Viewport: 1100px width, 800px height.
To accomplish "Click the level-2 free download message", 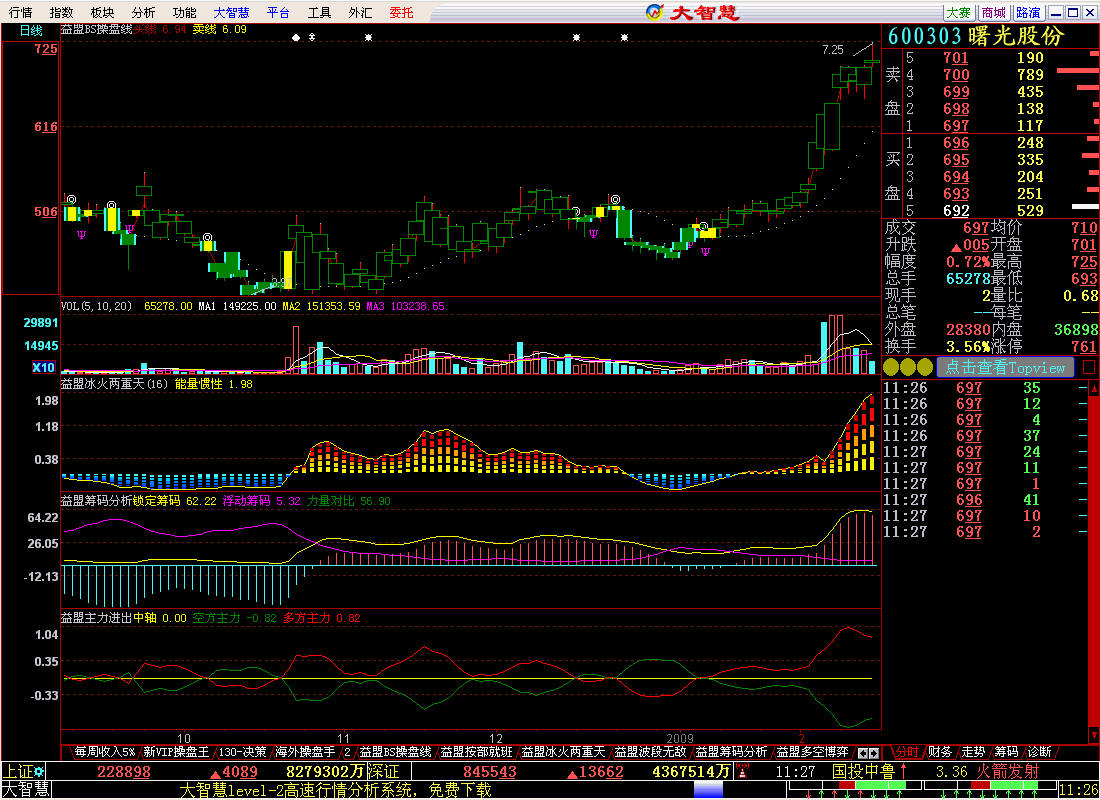I will 335,790.
